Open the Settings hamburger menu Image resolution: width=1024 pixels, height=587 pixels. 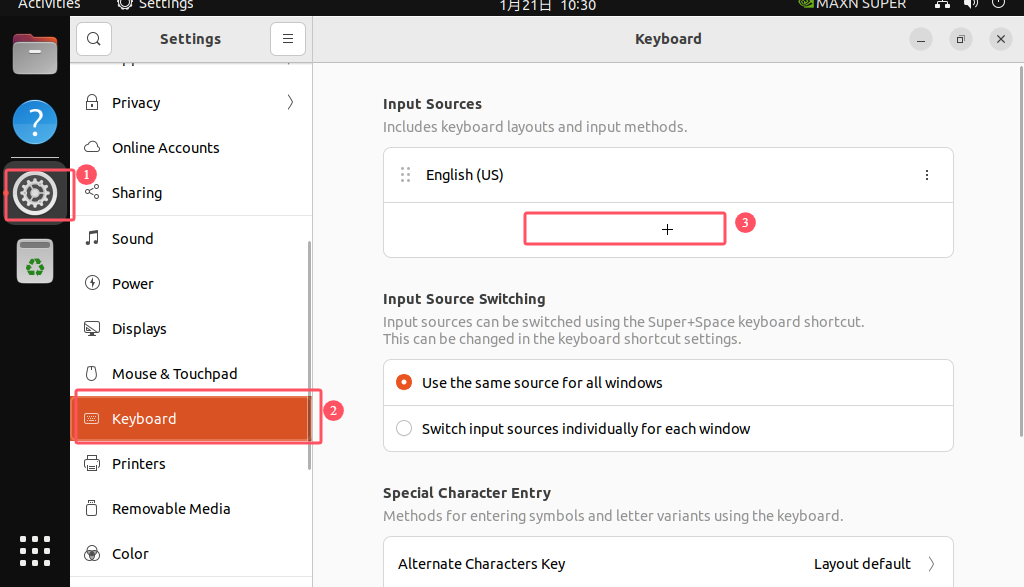pos(288,39)
